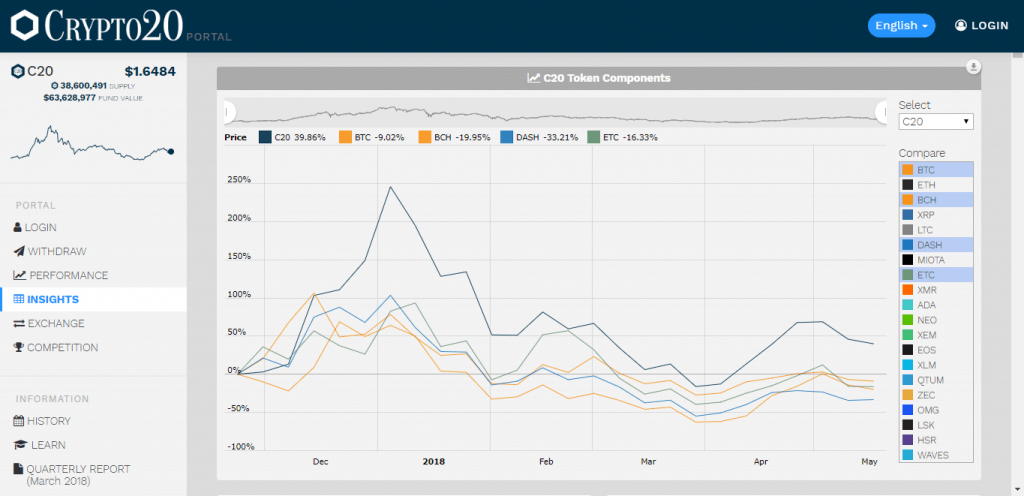Select ADA in the Compare list
The height and width of the screenshot is (496, 1024).
tap(936, 305)
